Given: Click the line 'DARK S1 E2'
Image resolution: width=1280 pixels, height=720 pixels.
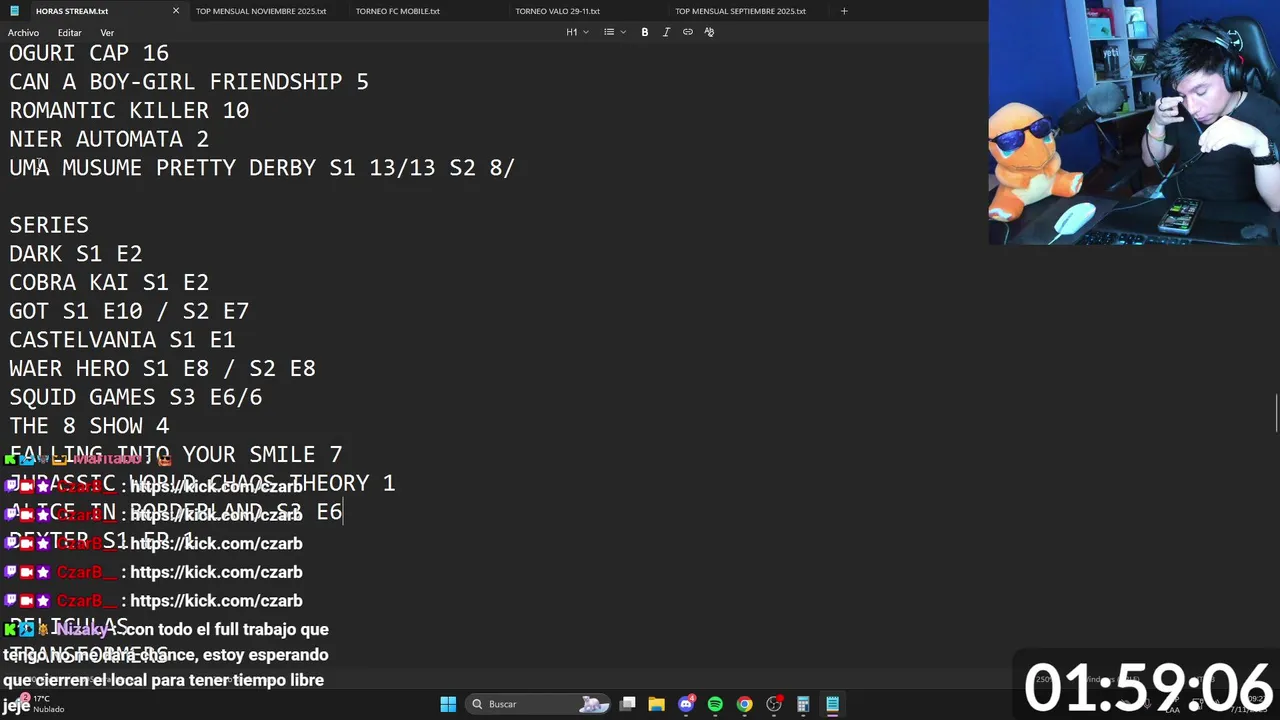Looking at the screenshot, I should tap(76, 254).
